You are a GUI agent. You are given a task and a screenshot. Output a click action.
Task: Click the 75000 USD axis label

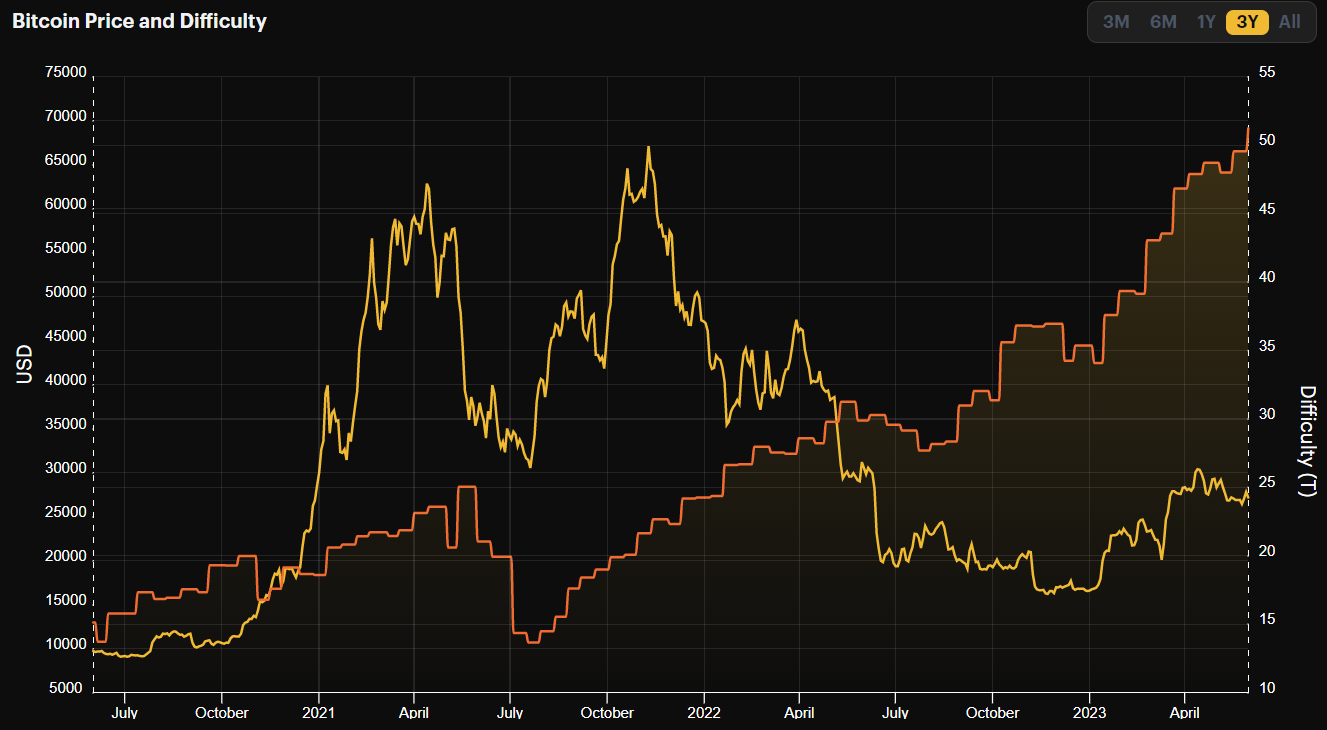coord(65,73)
